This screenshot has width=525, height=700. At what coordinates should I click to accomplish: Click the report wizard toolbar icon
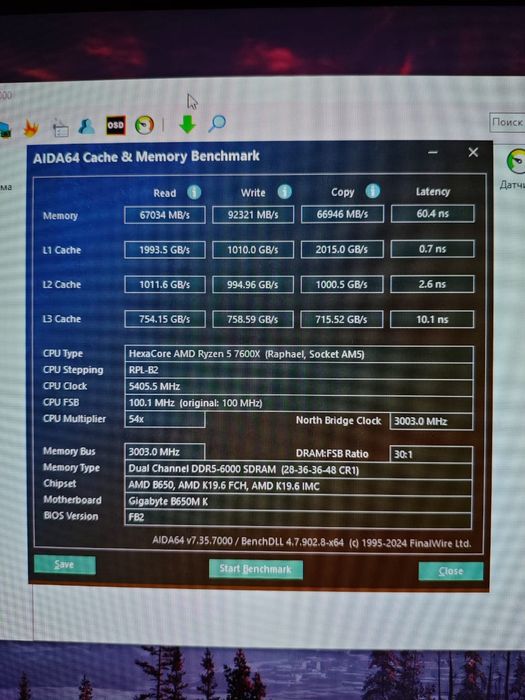60,128
